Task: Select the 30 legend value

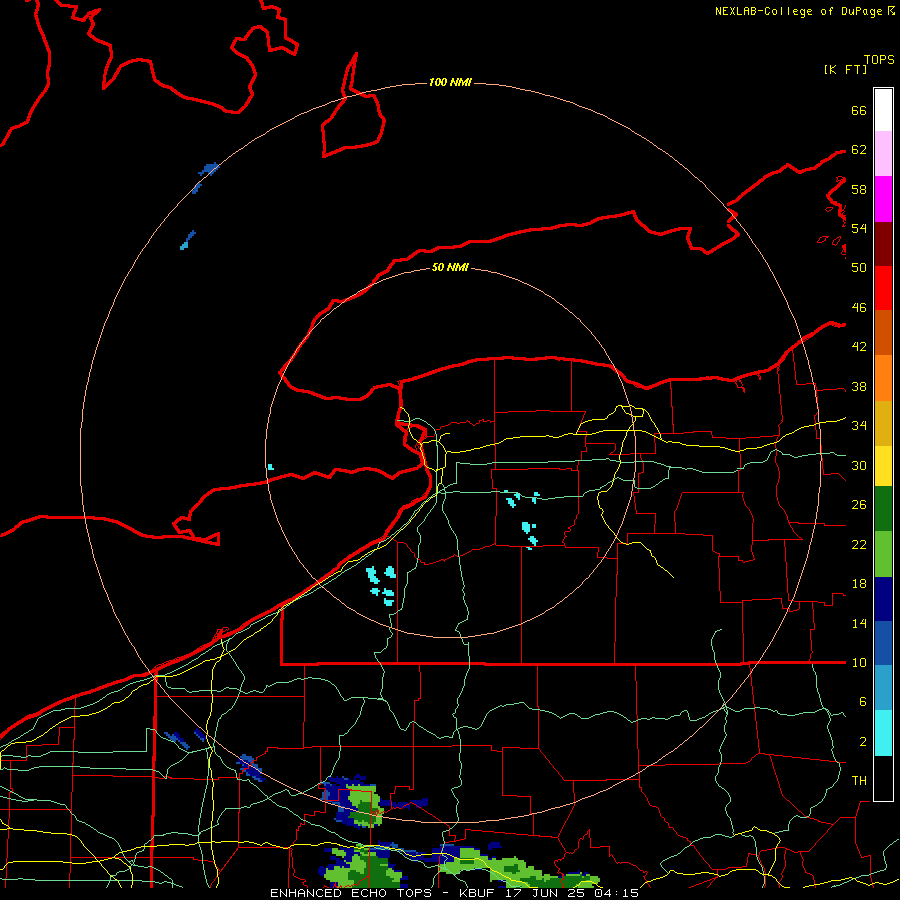Action: (859, 465)
